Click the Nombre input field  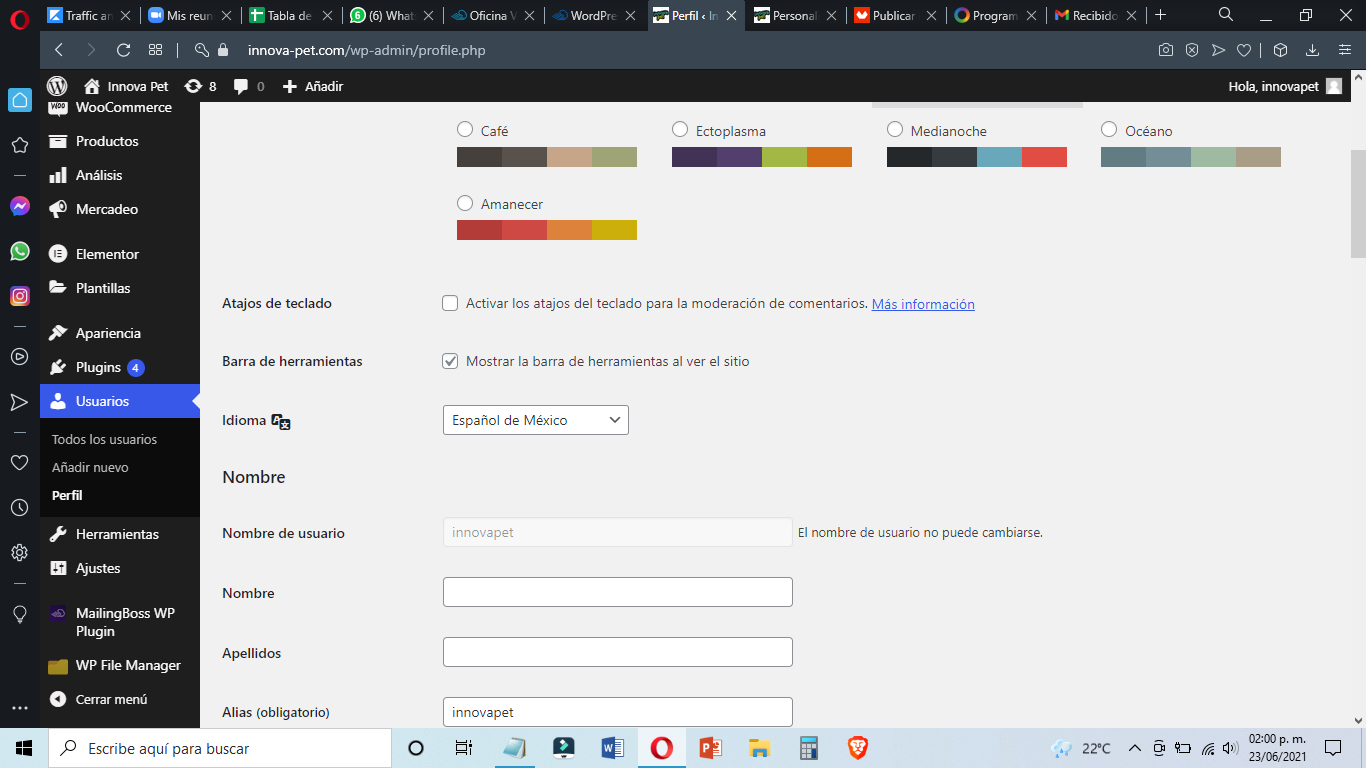618,592
